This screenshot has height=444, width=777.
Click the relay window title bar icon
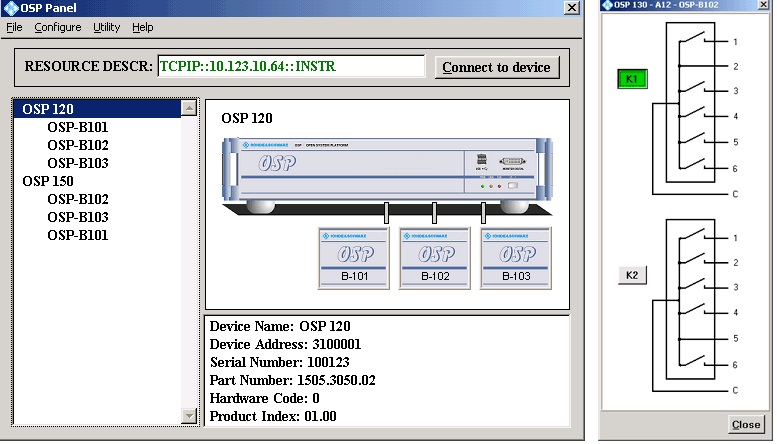(x=608, y=8)
